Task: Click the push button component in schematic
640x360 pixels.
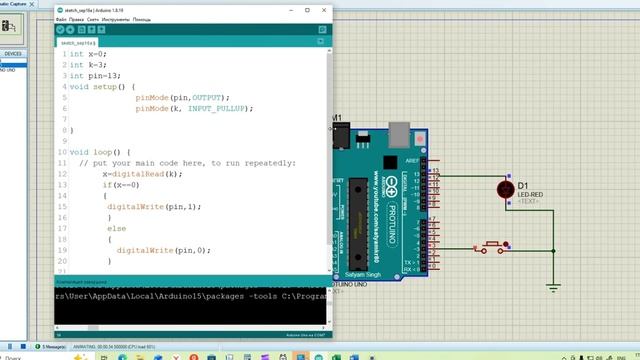Action: click(492, 247)
